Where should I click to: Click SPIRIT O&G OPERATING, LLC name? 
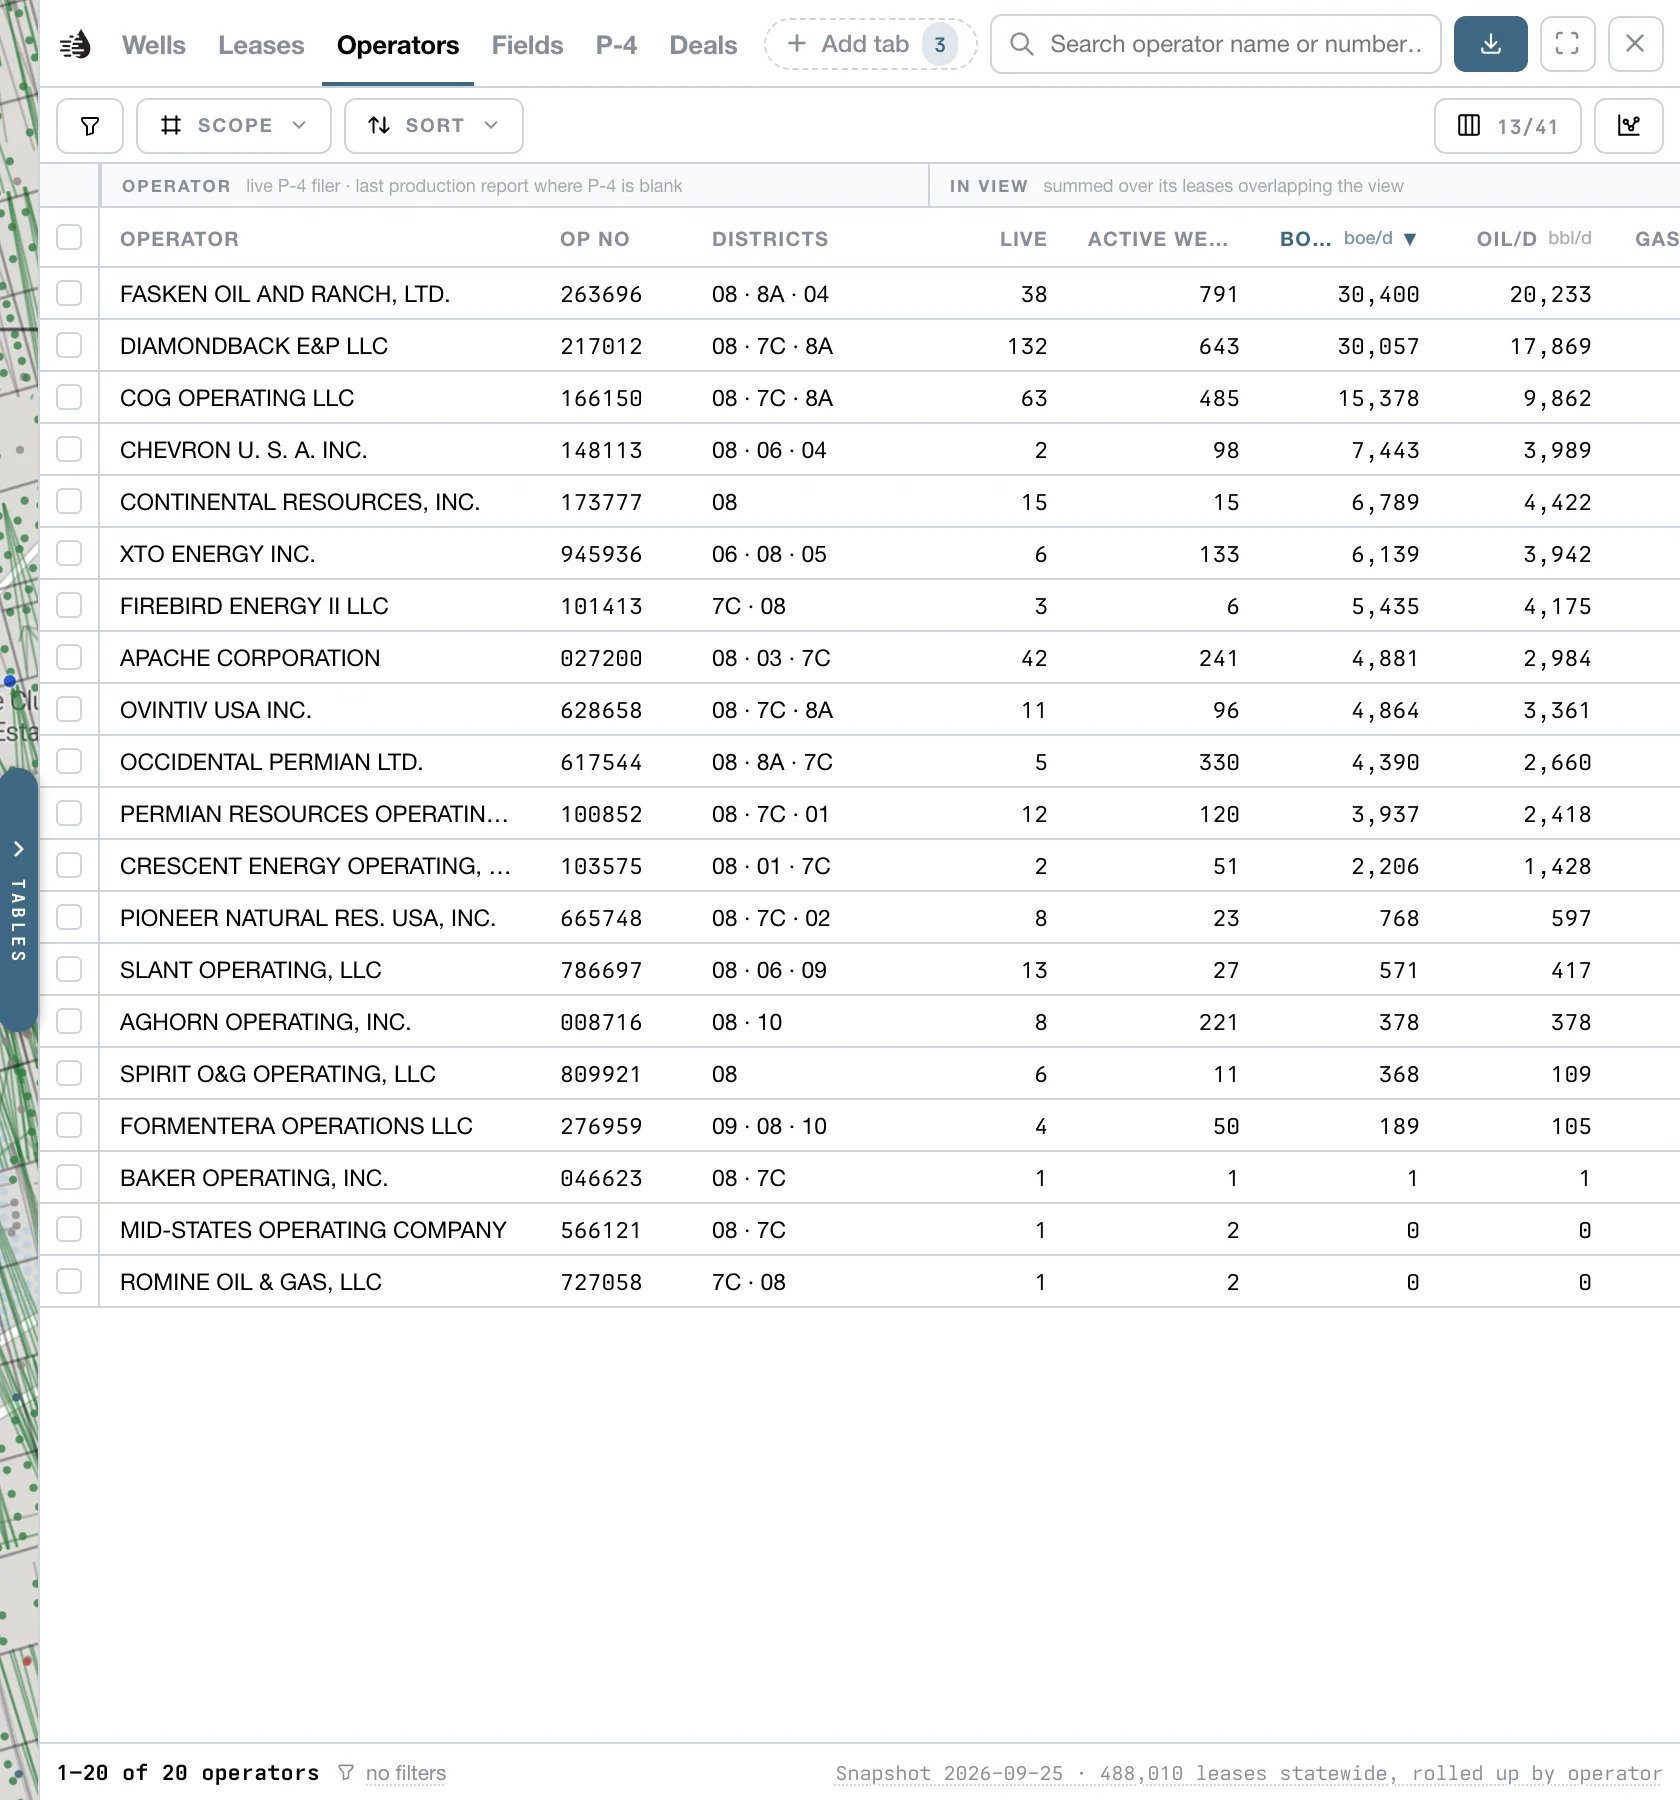click(x=278, y=1074)
